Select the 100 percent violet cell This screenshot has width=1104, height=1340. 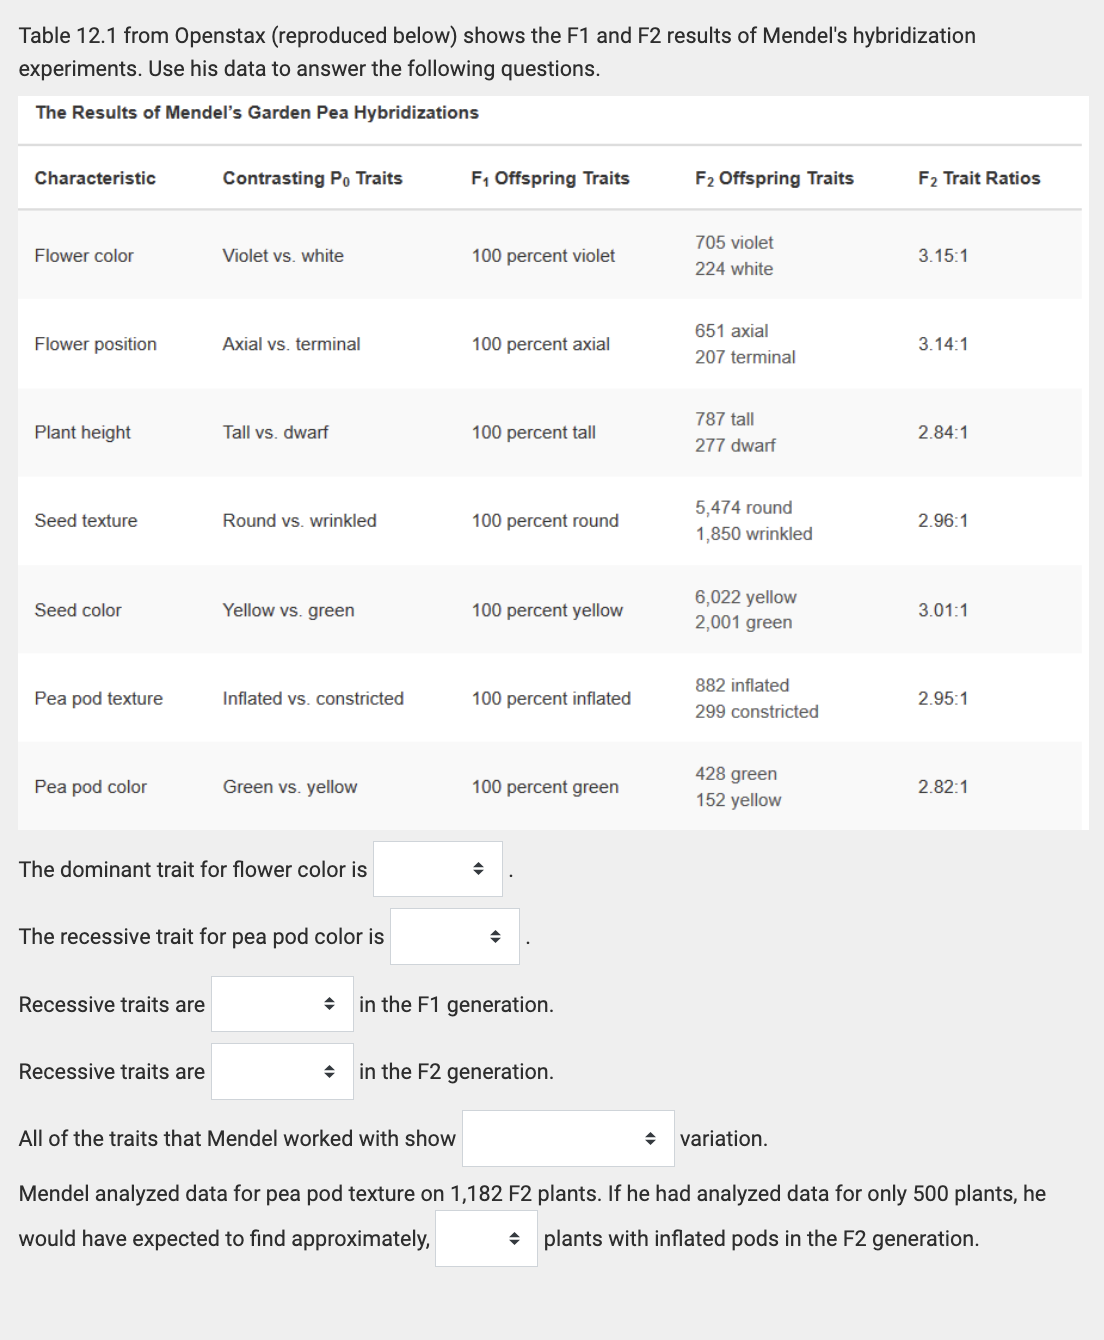(542, 255)
